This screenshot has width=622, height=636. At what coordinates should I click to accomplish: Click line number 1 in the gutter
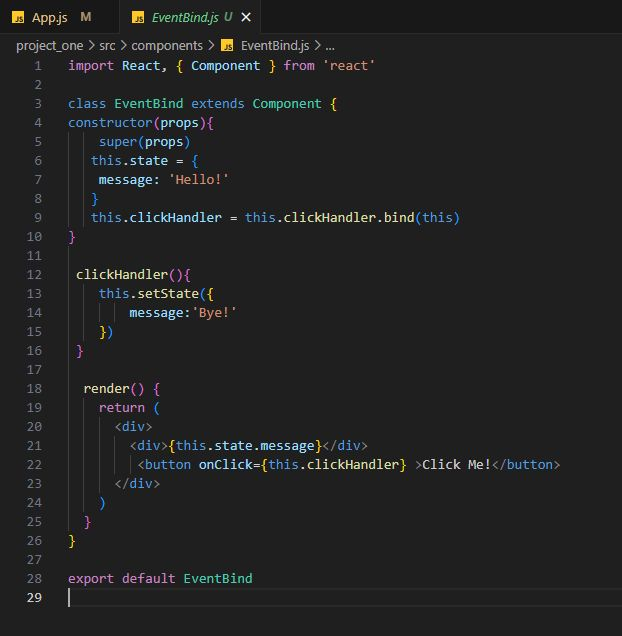[x=38, y=65]
